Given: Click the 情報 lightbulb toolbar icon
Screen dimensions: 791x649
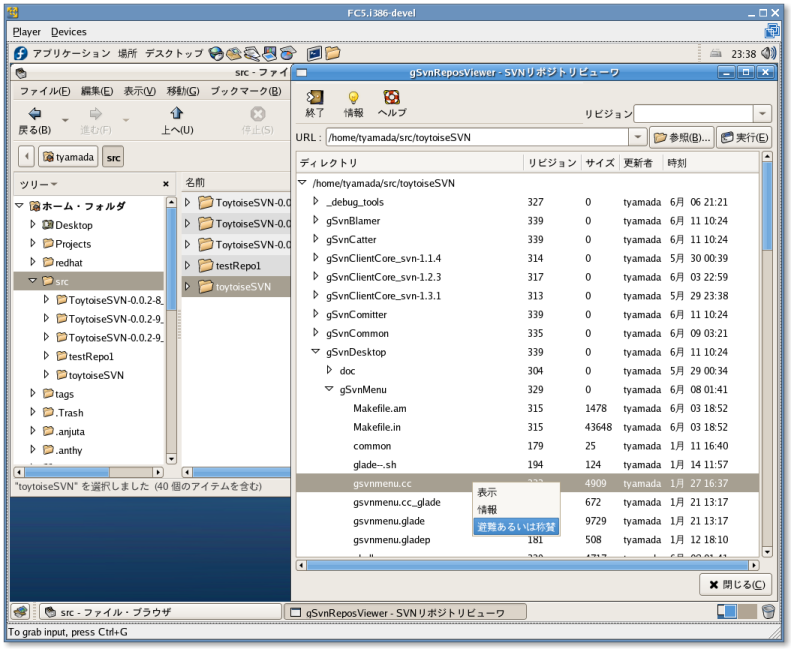Looking at the screenshot, I should [353, 97].
